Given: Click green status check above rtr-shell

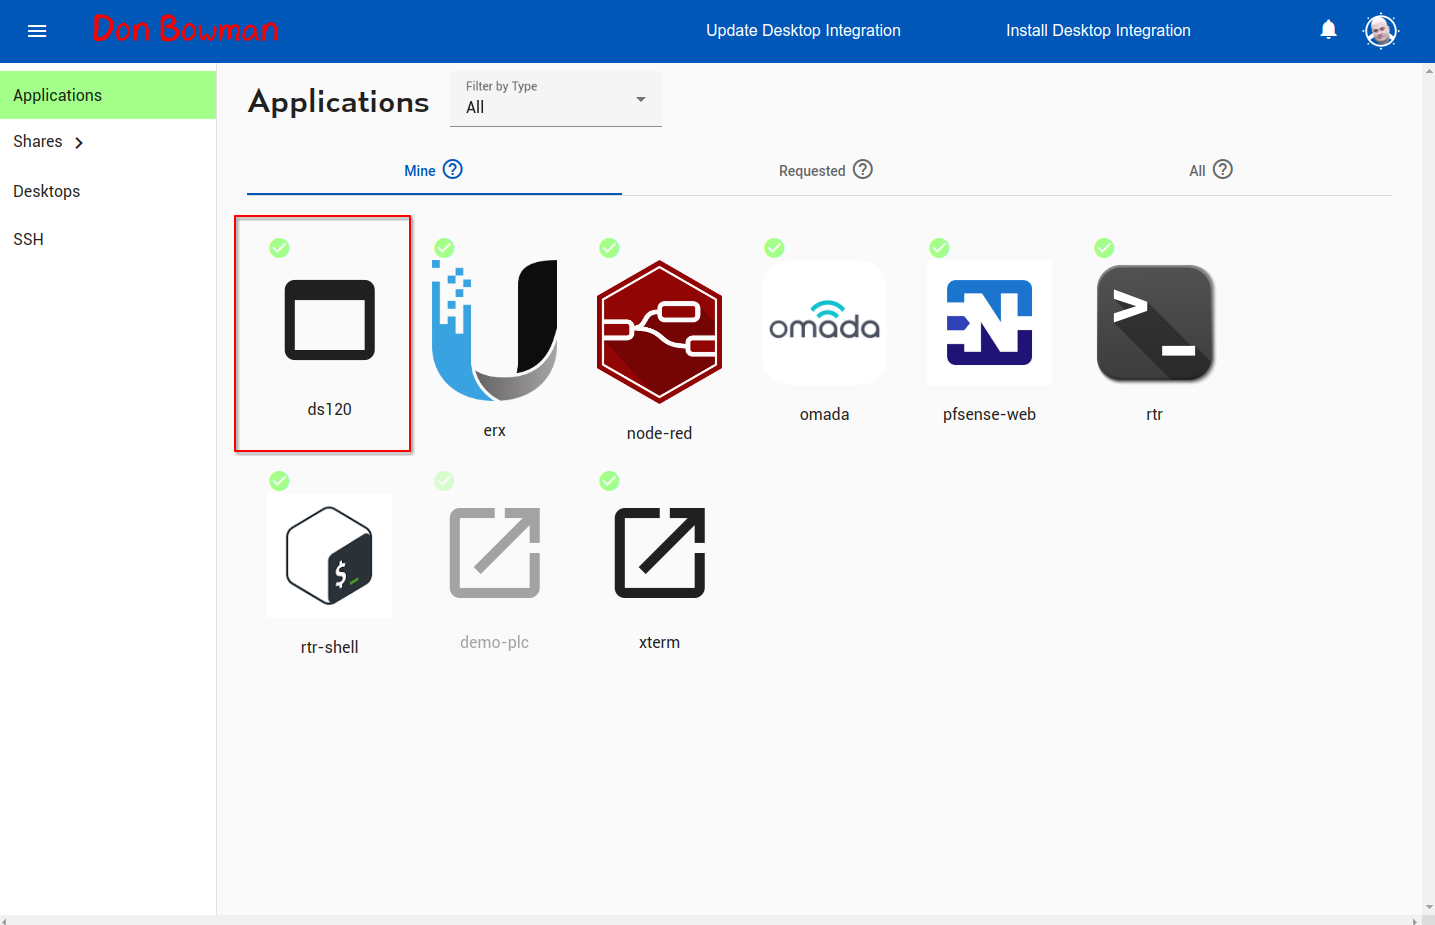Looking at the screenshot, I should click(279, 481).
